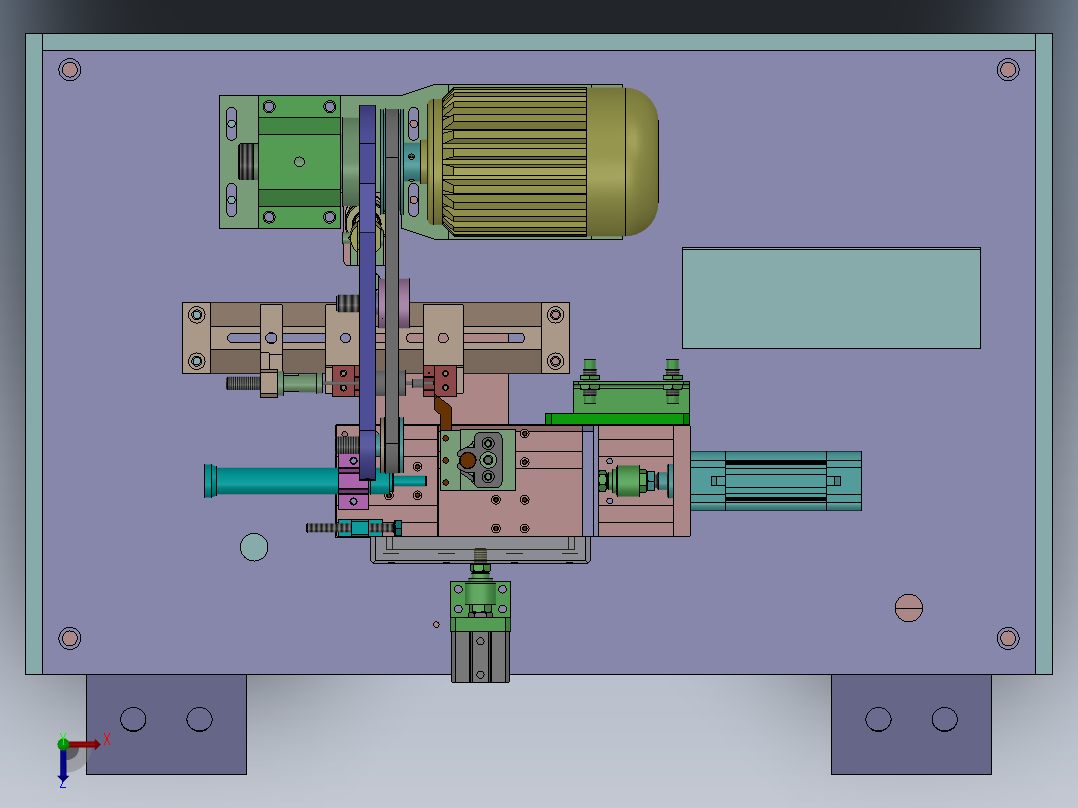1078x808 pixels.
Task: Select the magenta clamp block on the teal rod
Action: [353, 481]
